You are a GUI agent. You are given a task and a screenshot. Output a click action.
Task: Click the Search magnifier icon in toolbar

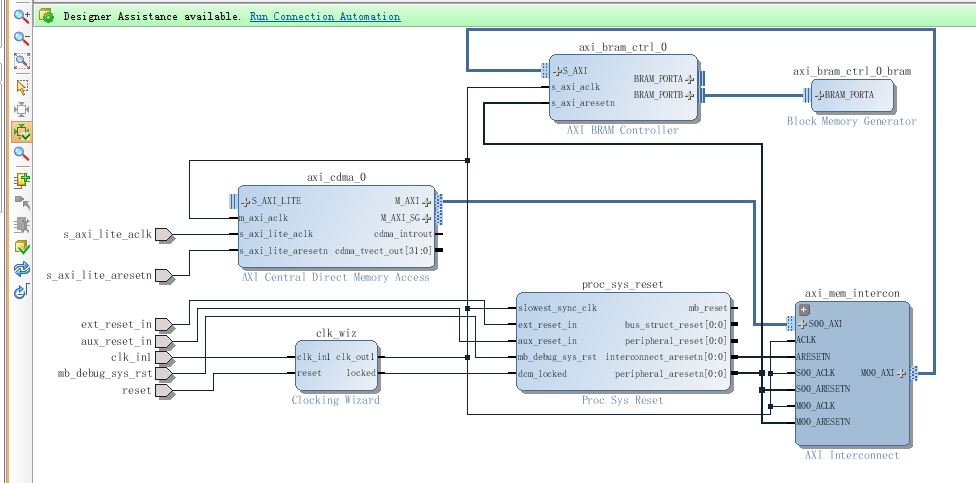click(20, 154)
